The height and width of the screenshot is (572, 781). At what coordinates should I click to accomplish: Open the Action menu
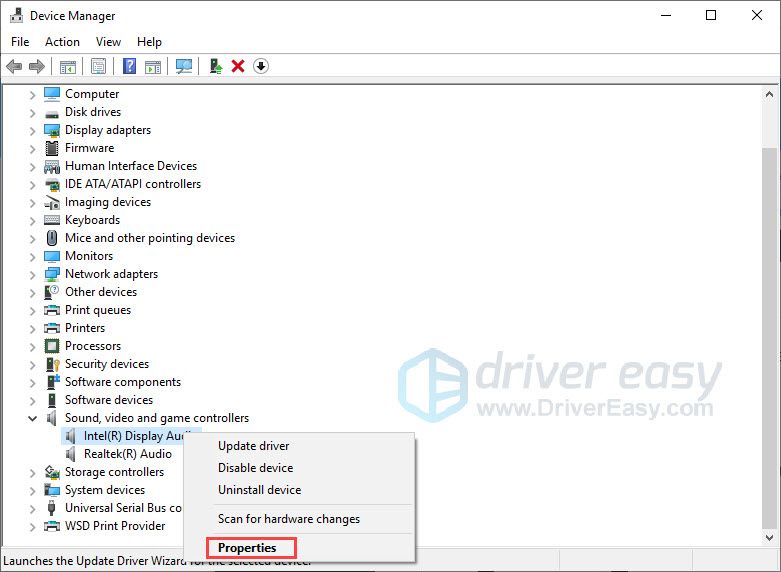62,42
